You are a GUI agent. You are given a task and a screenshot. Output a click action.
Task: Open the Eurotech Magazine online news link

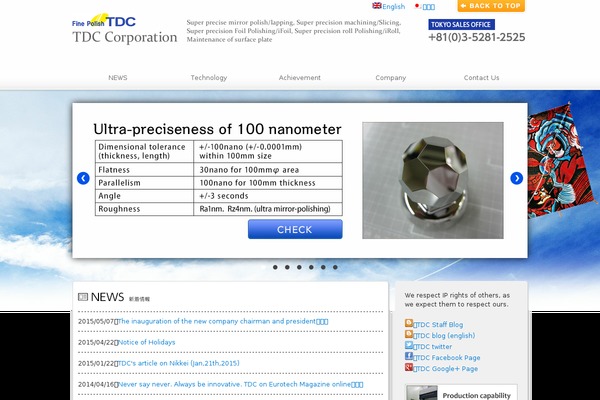[240, 384]
